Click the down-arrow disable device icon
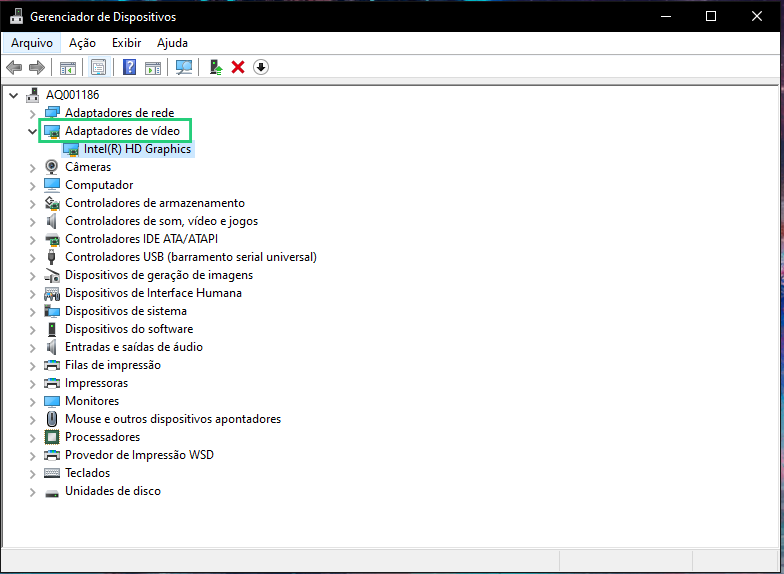Screen dimensions: 784x574 tap(261, 67)
